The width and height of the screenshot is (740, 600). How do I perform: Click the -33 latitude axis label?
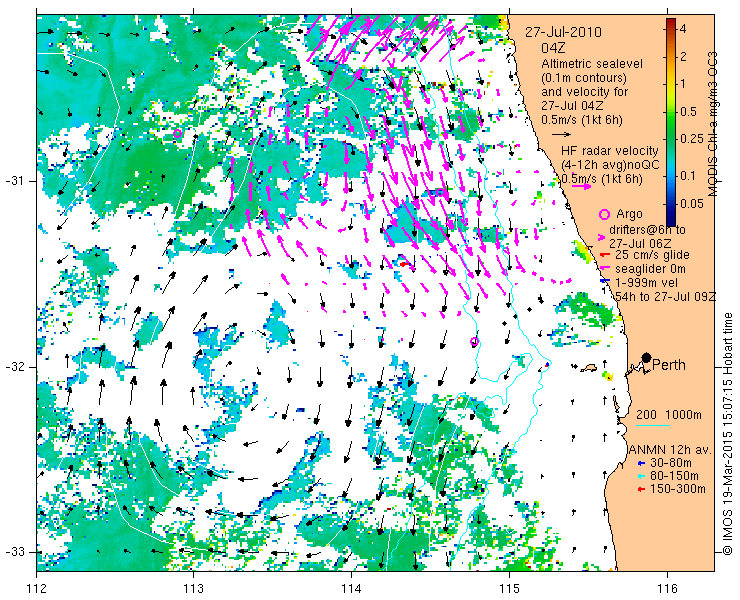(x=16, y=551)
